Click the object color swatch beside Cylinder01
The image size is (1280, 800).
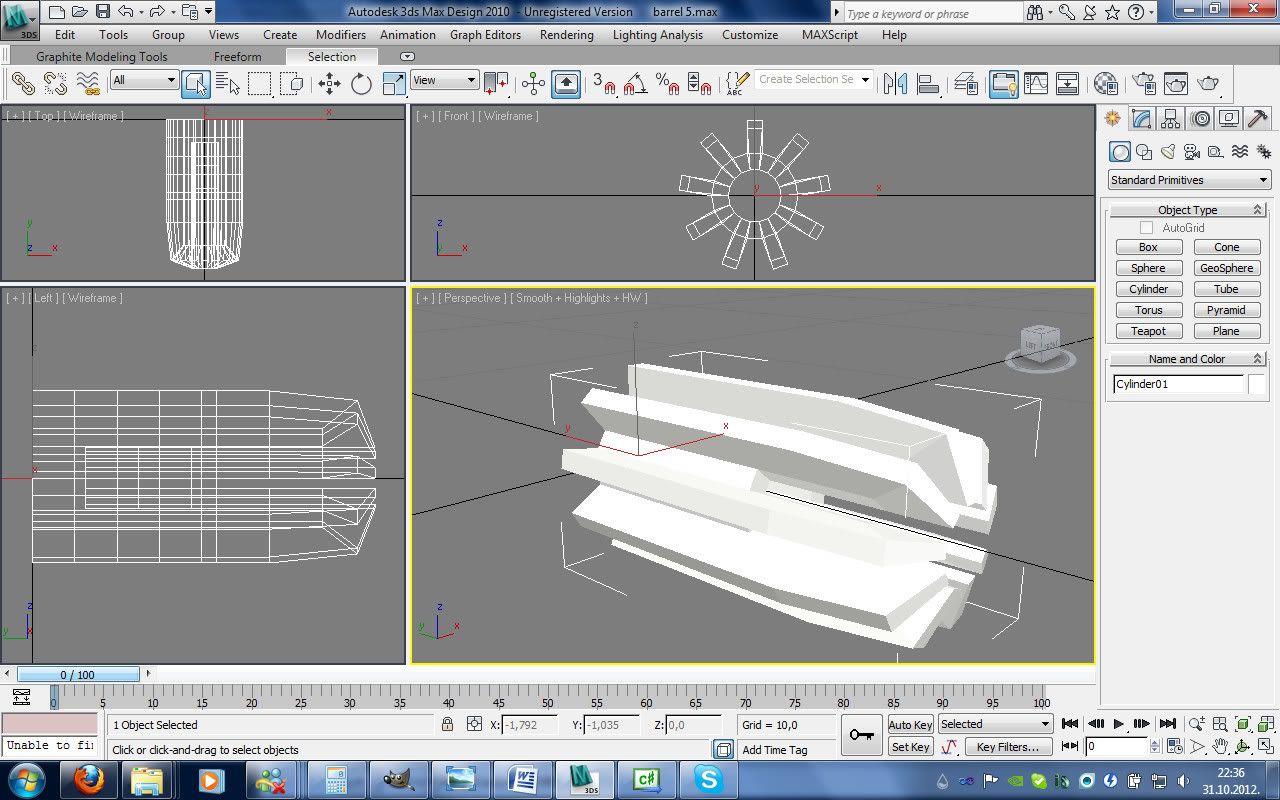[x=1256, y=384]
